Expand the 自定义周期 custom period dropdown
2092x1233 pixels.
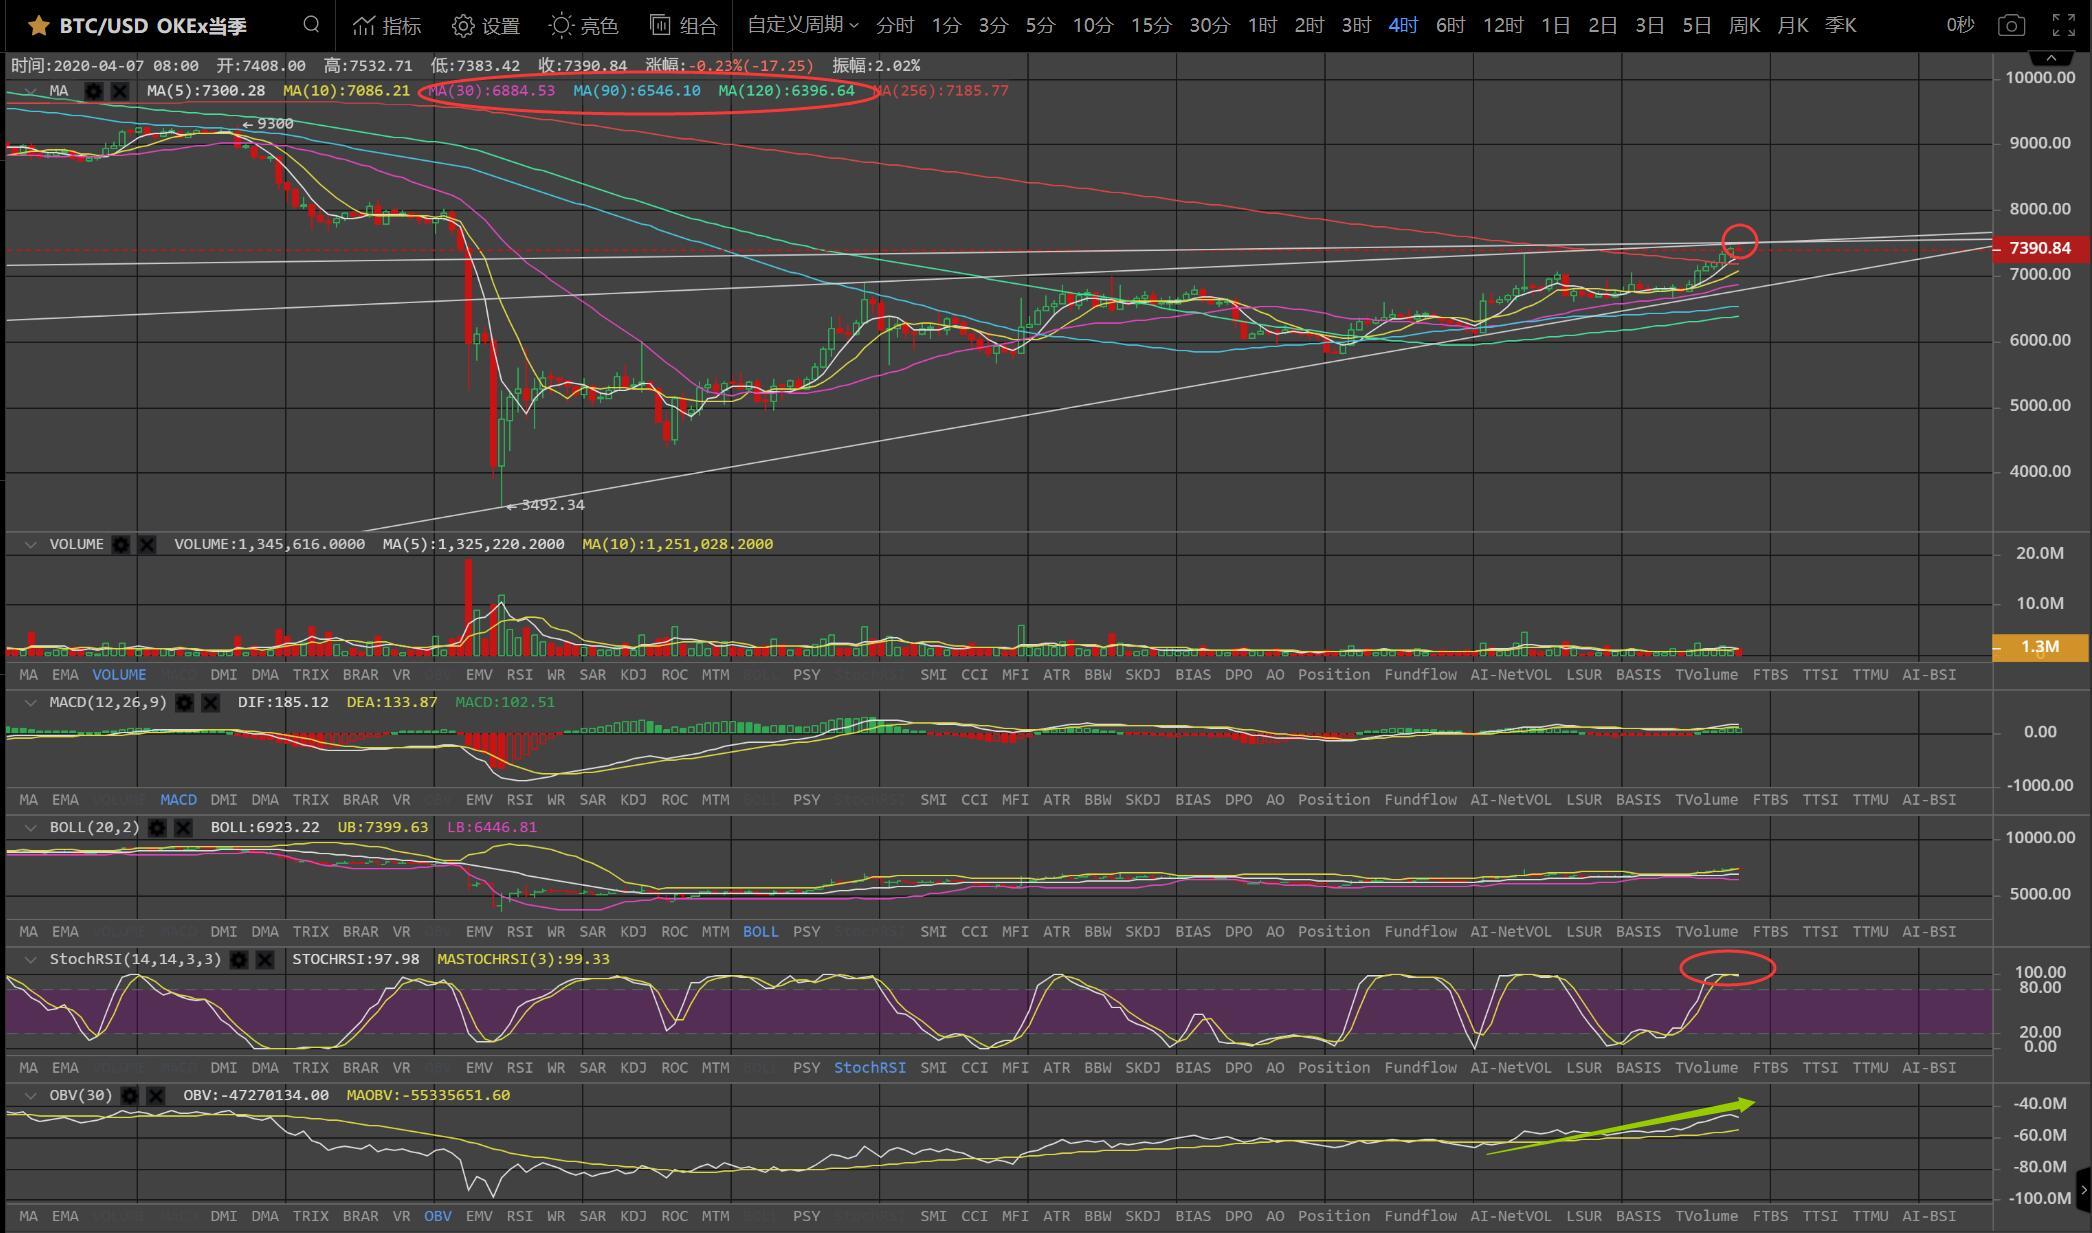802,25
